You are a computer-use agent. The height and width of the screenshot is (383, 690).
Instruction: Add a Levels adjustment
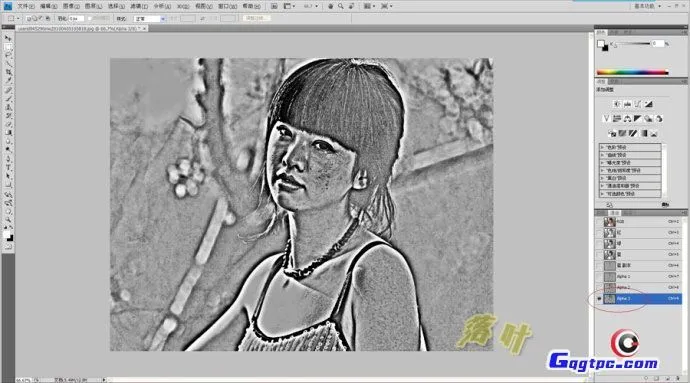[x=628, y=104]
